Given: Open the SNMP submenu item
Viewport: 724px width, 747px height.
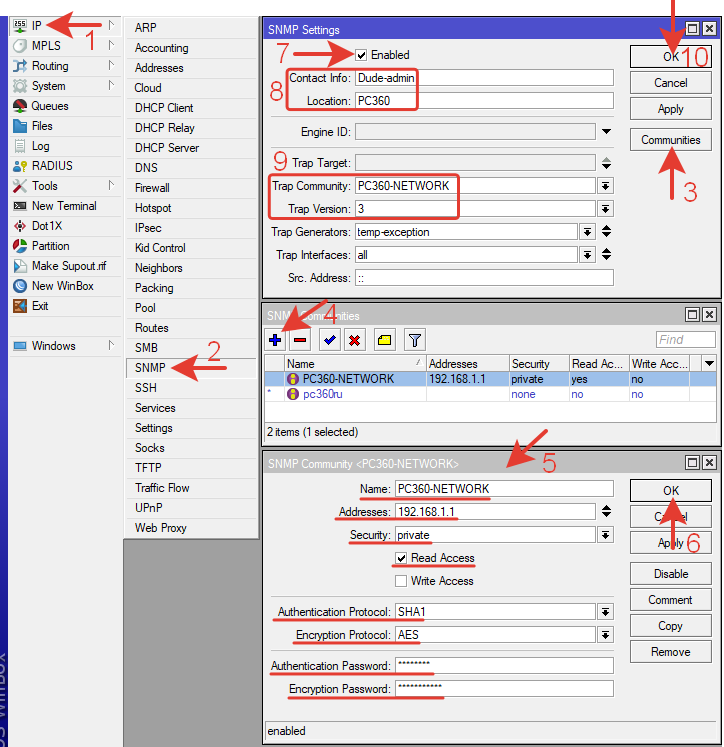Looking at the screenshot, I should (x=191, y=368).
